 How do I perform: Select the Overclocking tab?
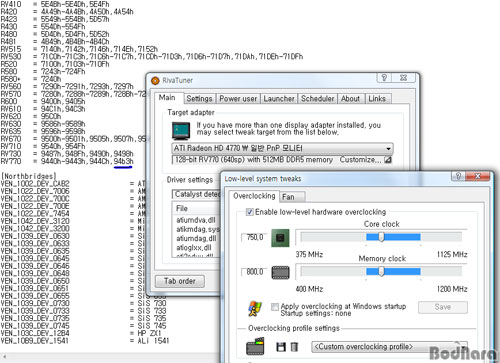point(254,196)
